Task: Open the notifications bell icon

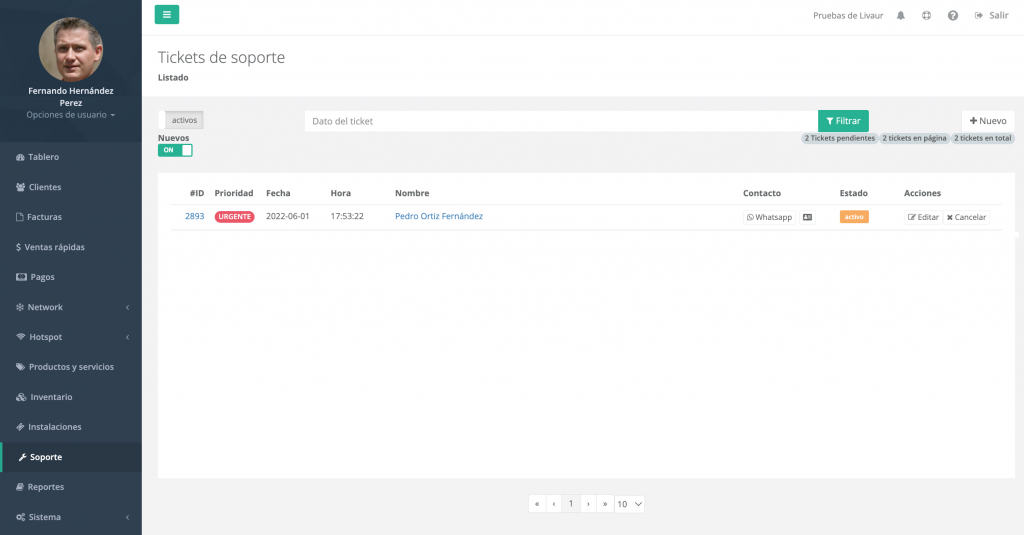Action: (901, 16)
